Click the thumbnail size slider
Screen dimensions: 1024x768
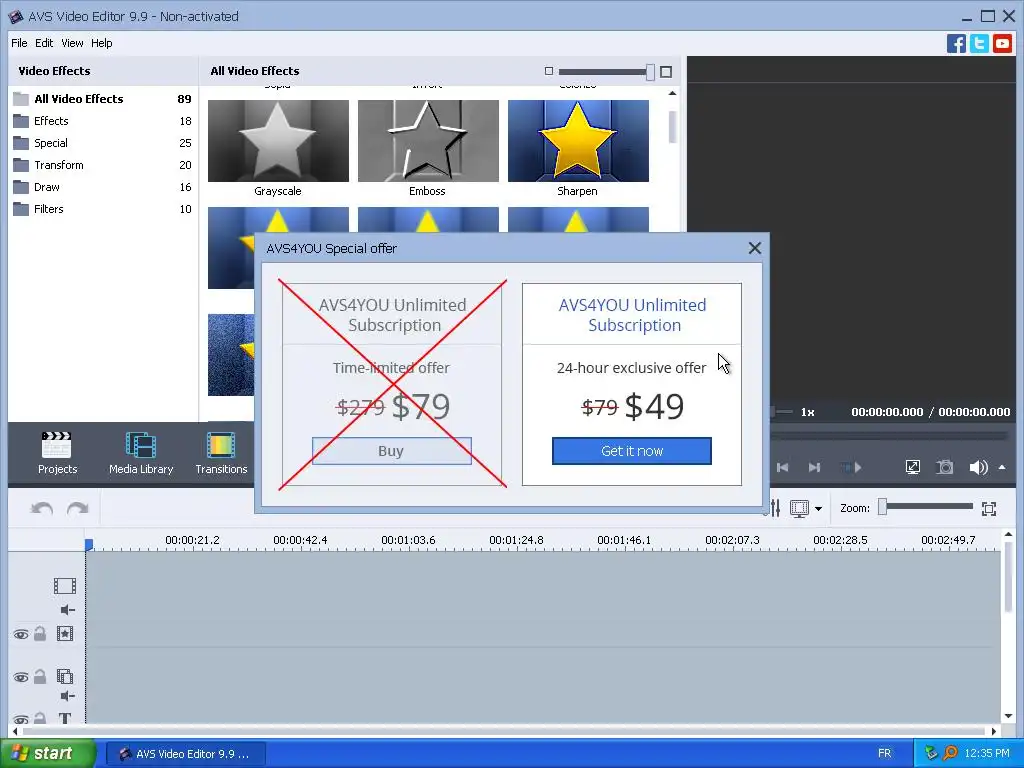(x=606, y=72)
